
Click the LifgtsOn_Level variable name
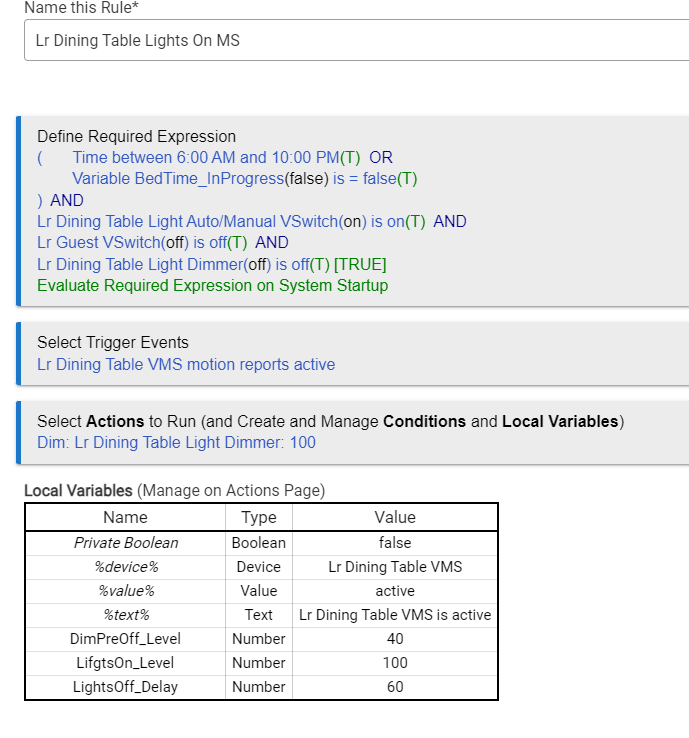pos(126,662)
